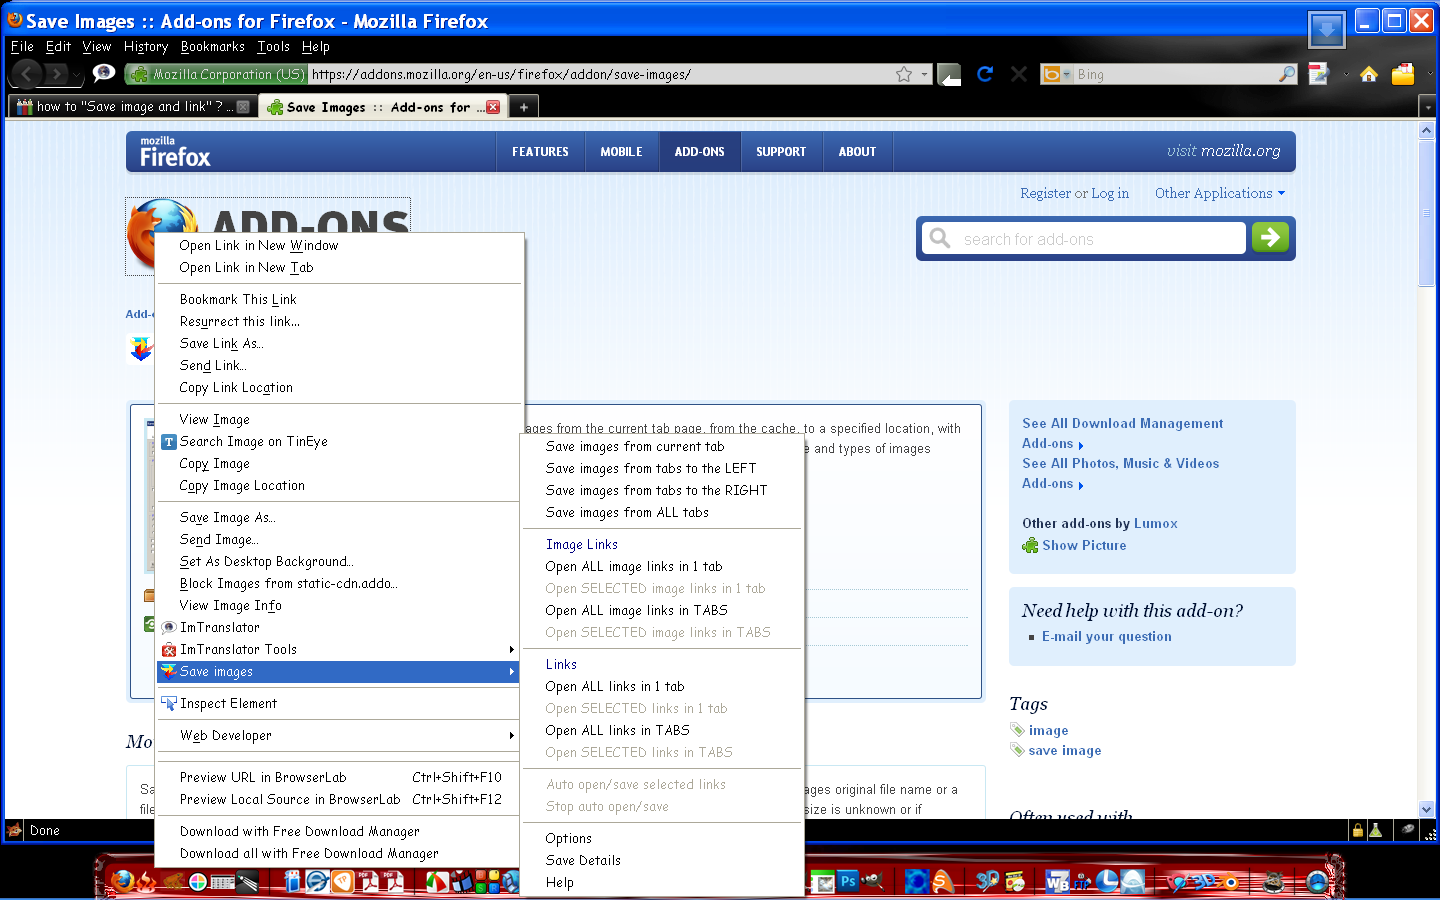The image size is (1440, 900).
Task: Open the Bing search engine dropdown
Action: [1056, 74]
